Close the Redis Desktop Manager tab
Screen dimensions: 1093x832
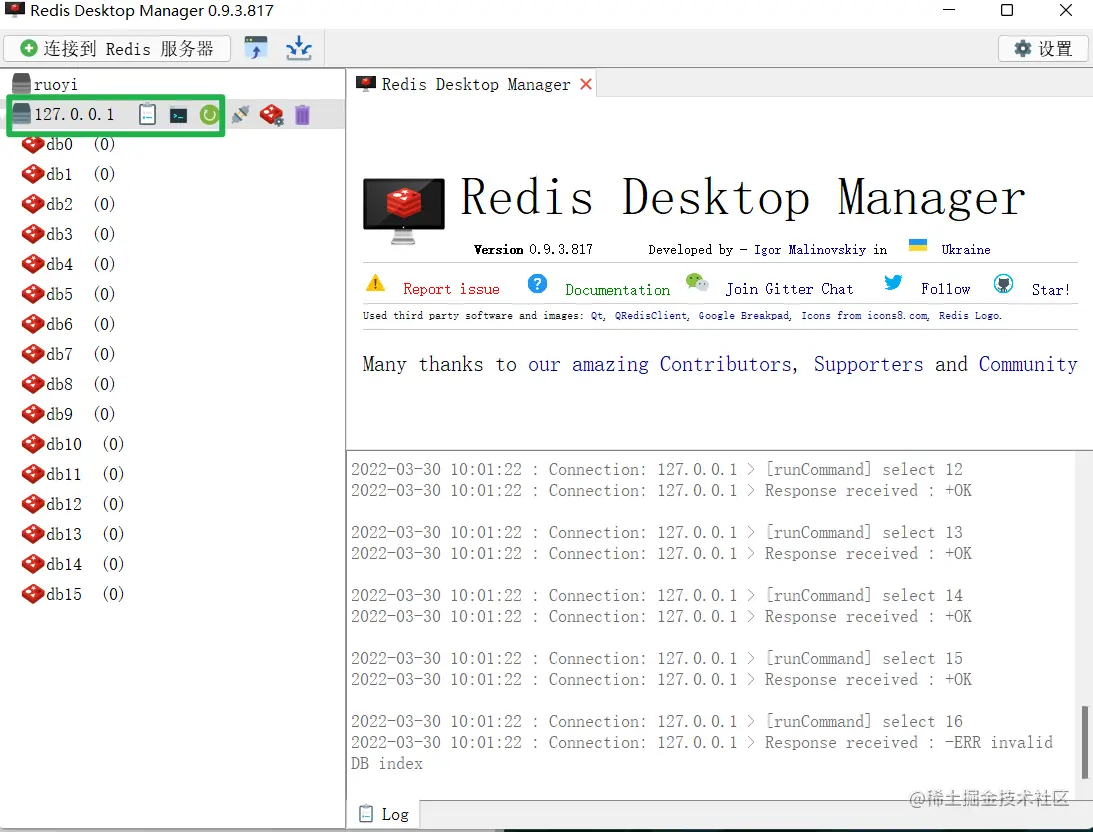click(586, 84)
